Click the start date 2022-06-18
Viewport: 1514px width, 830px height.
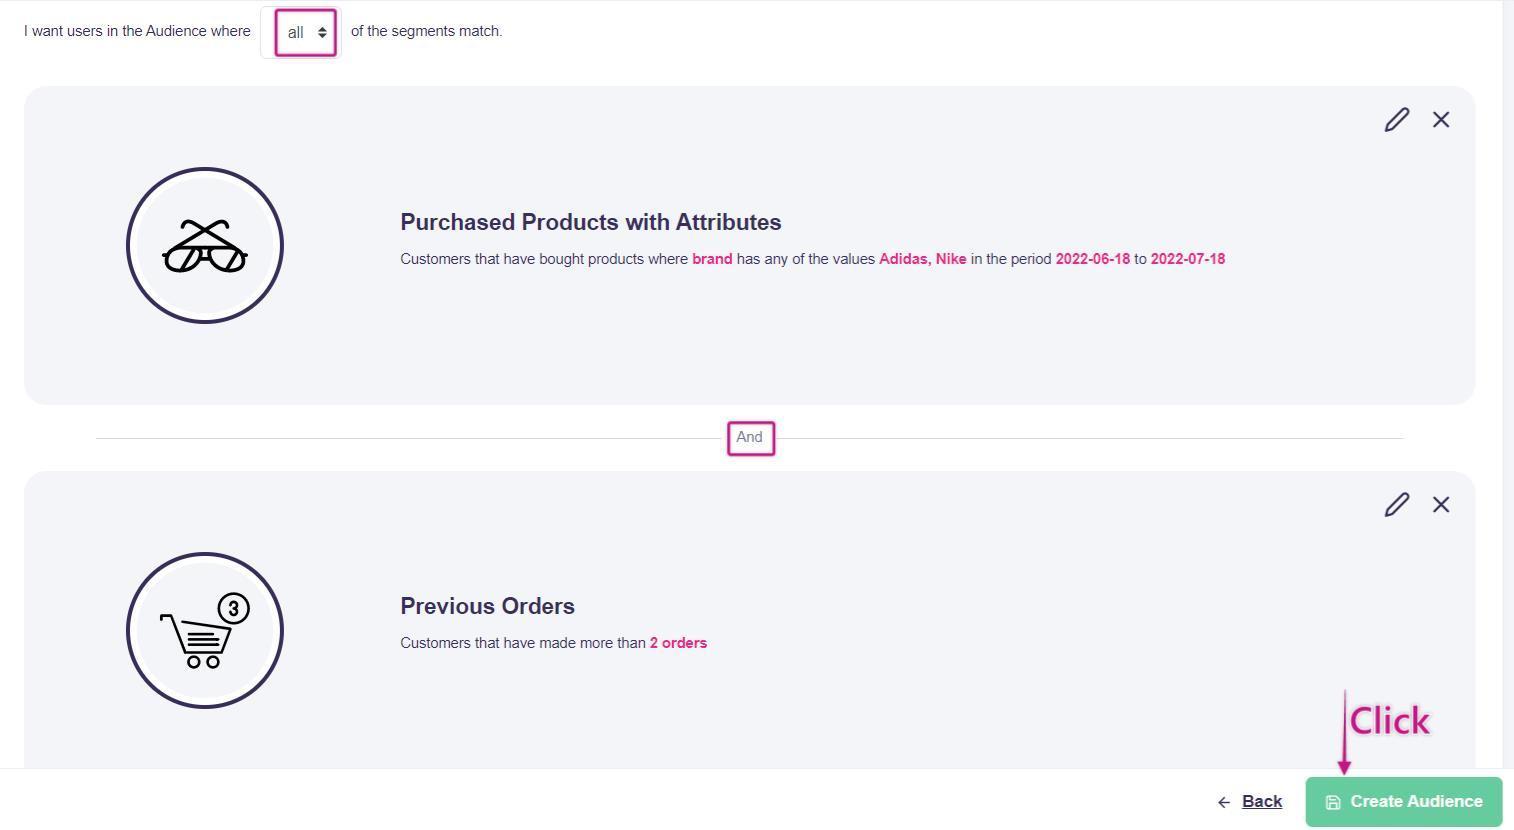[1092, 259]
